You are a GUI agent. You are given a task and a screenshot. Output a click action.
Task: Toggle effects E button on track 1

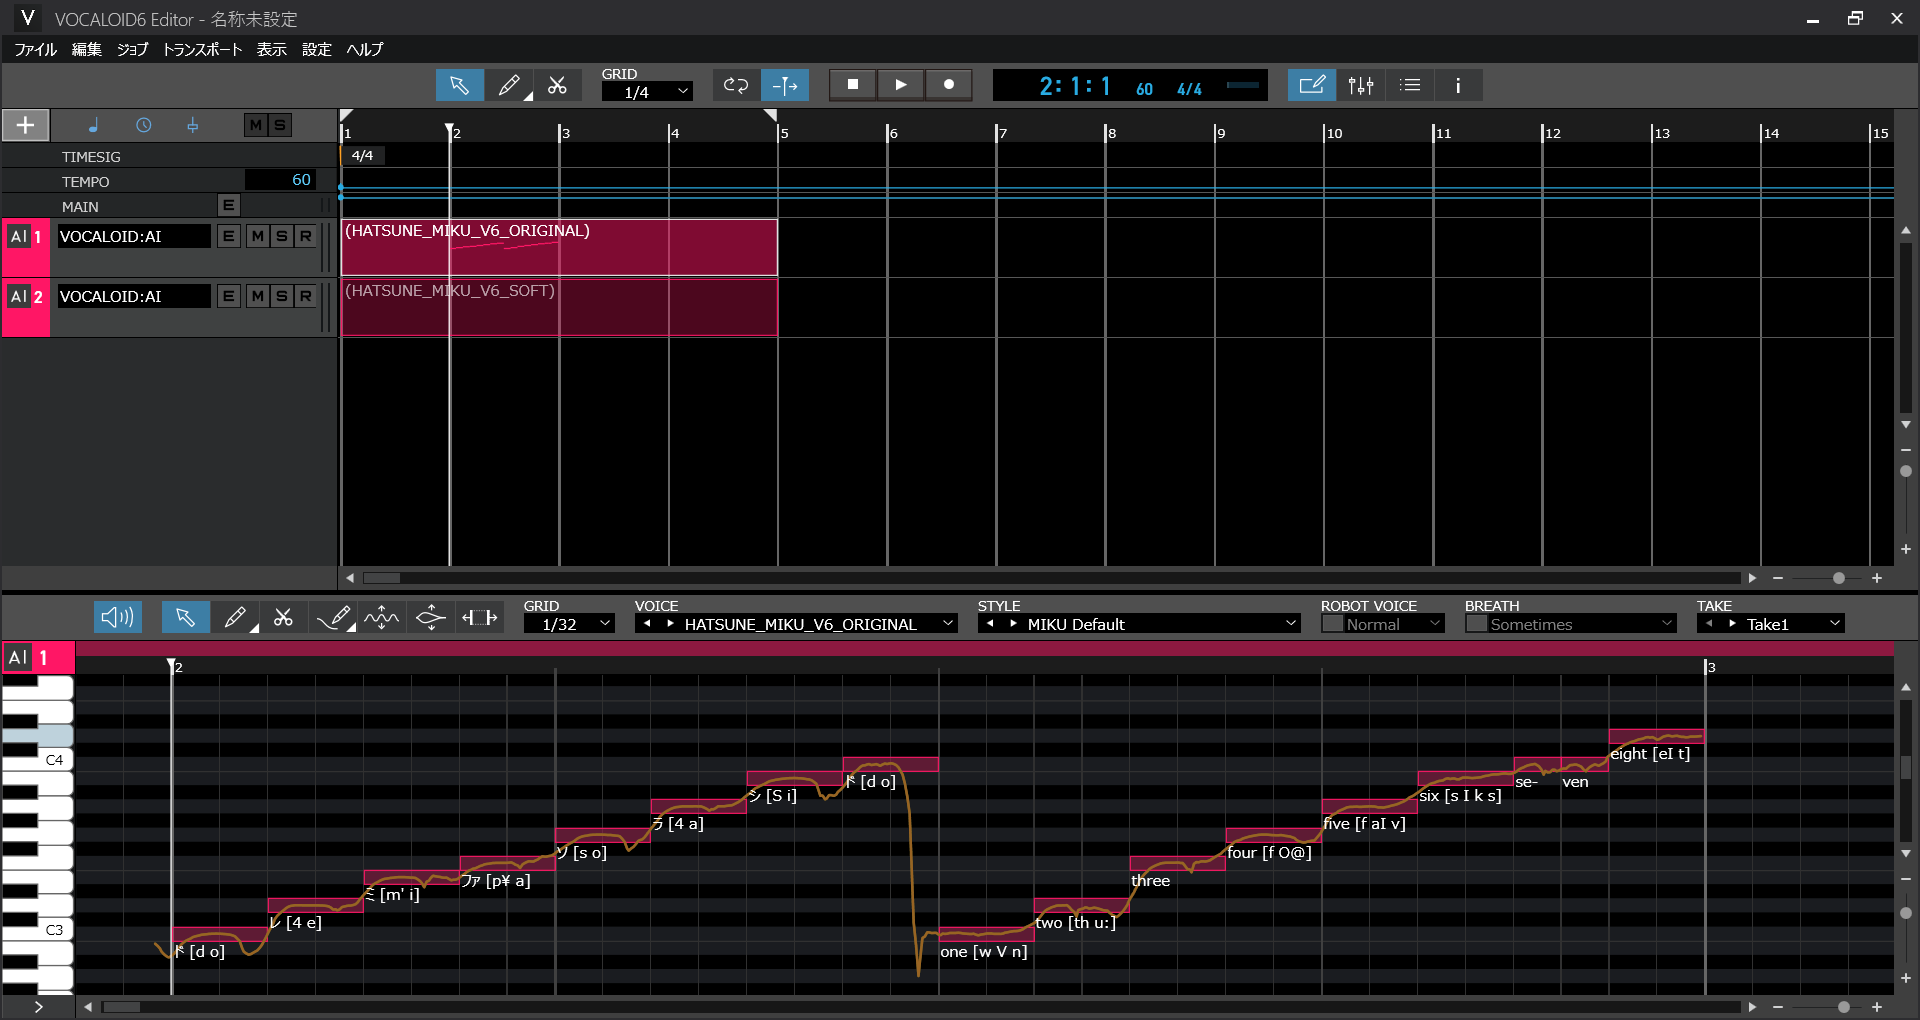pyautogui.click(x=229, y=236)
